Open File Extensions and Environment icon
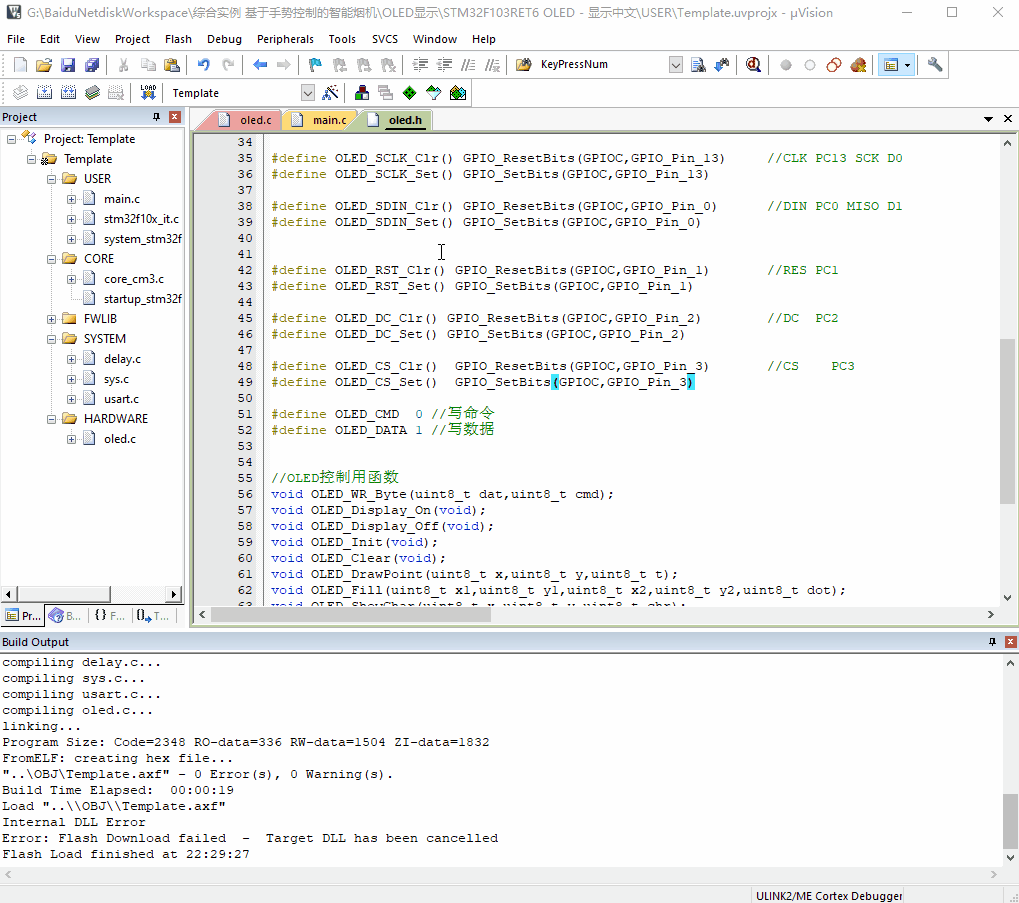Screen dimensions: 1019x903 click(362, 93)
